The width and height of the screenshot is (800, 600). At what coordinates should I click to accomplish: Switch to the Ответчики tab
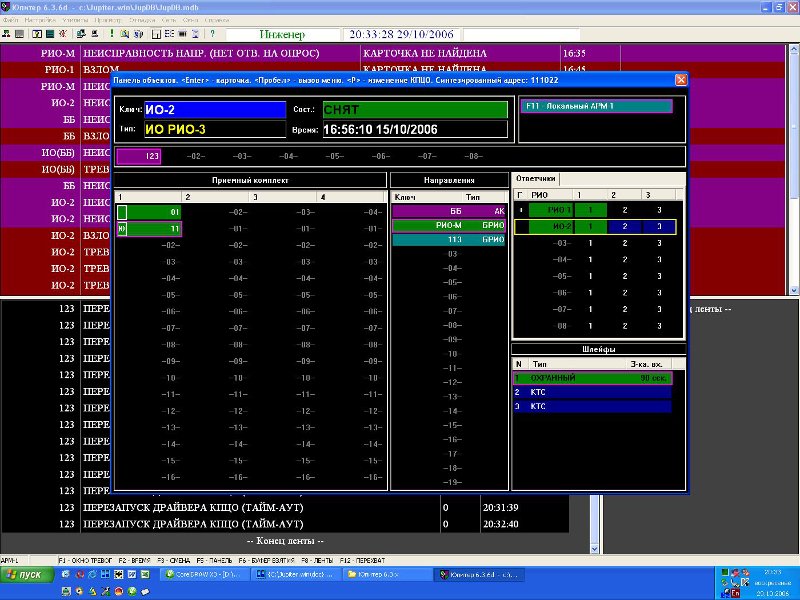(535, 179)
